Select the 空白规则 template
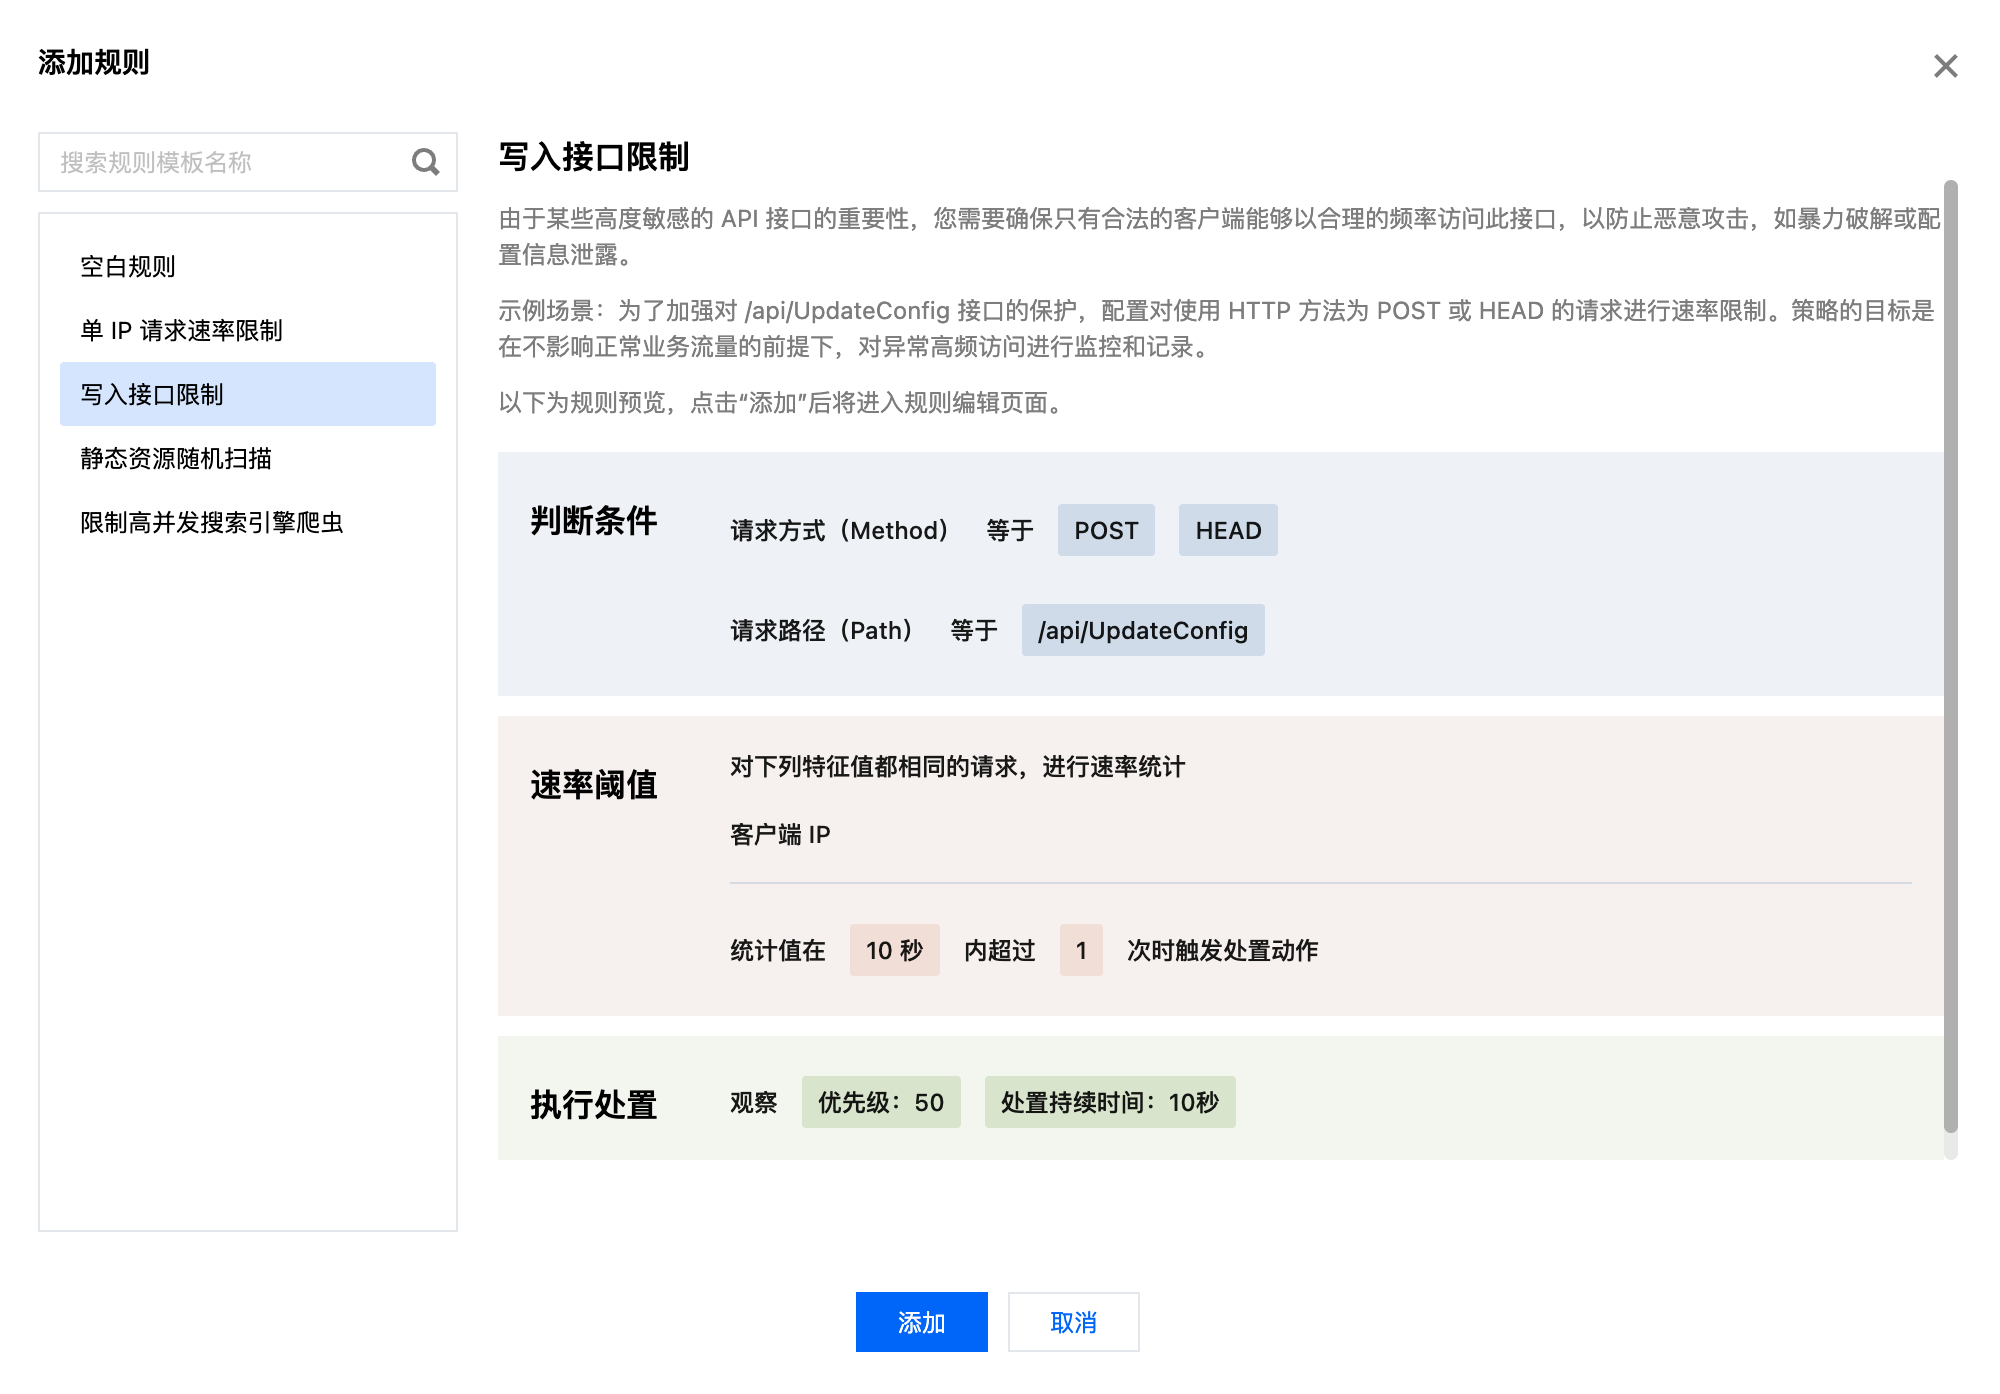 pos(128,267)
